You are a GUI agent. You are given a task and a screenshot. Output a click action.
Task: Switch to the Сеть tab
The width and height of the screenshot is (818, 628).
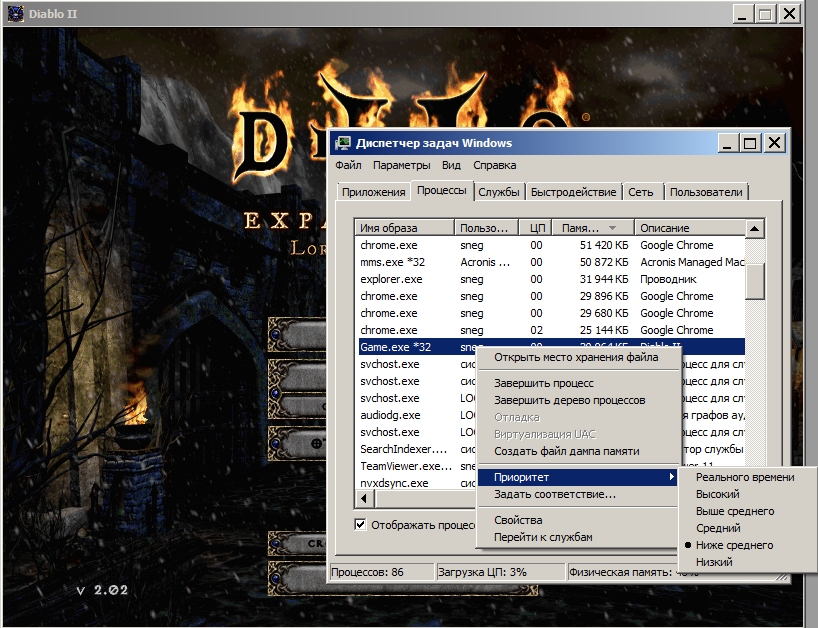(641, 192)
